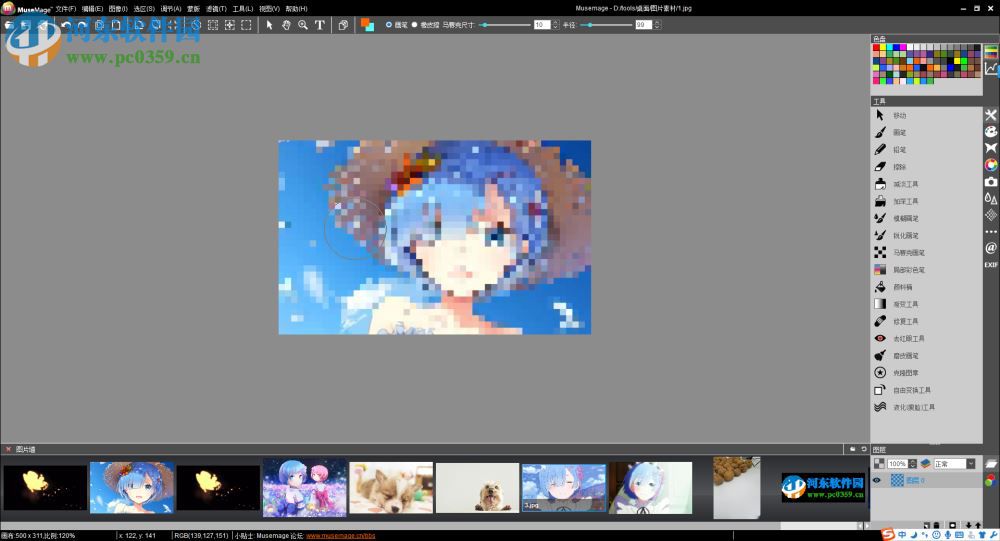Close the image wall panel with X
This screenshot has height=541, width=1000.
[8, 449]
